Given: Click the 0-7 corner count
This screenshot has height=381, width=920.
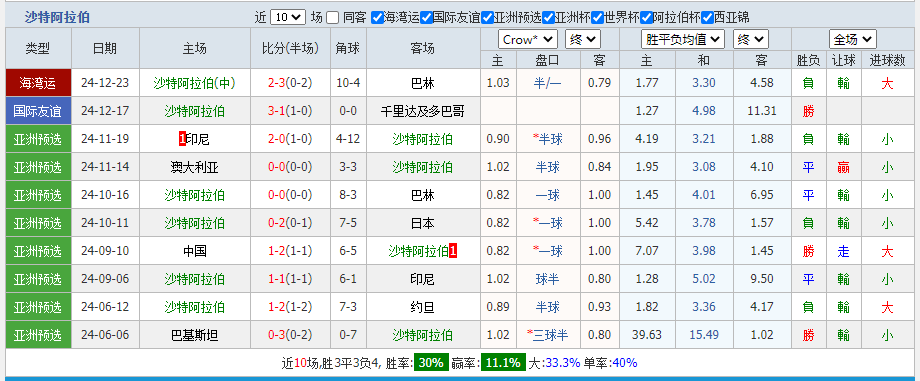Looking at the screenshot, I should (x=348, y=335).
